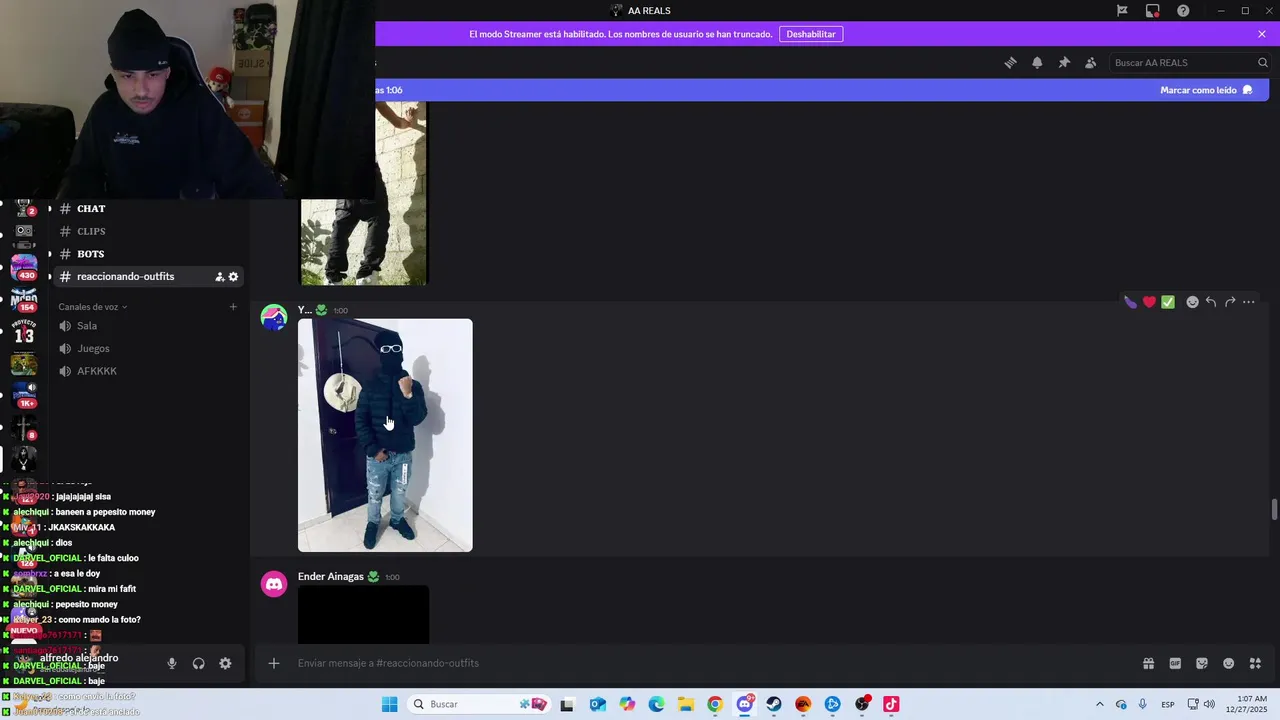This screenshot has height=720, width=1280.
Task: Add red heart reaction to message
Action: coord(1149,302)
